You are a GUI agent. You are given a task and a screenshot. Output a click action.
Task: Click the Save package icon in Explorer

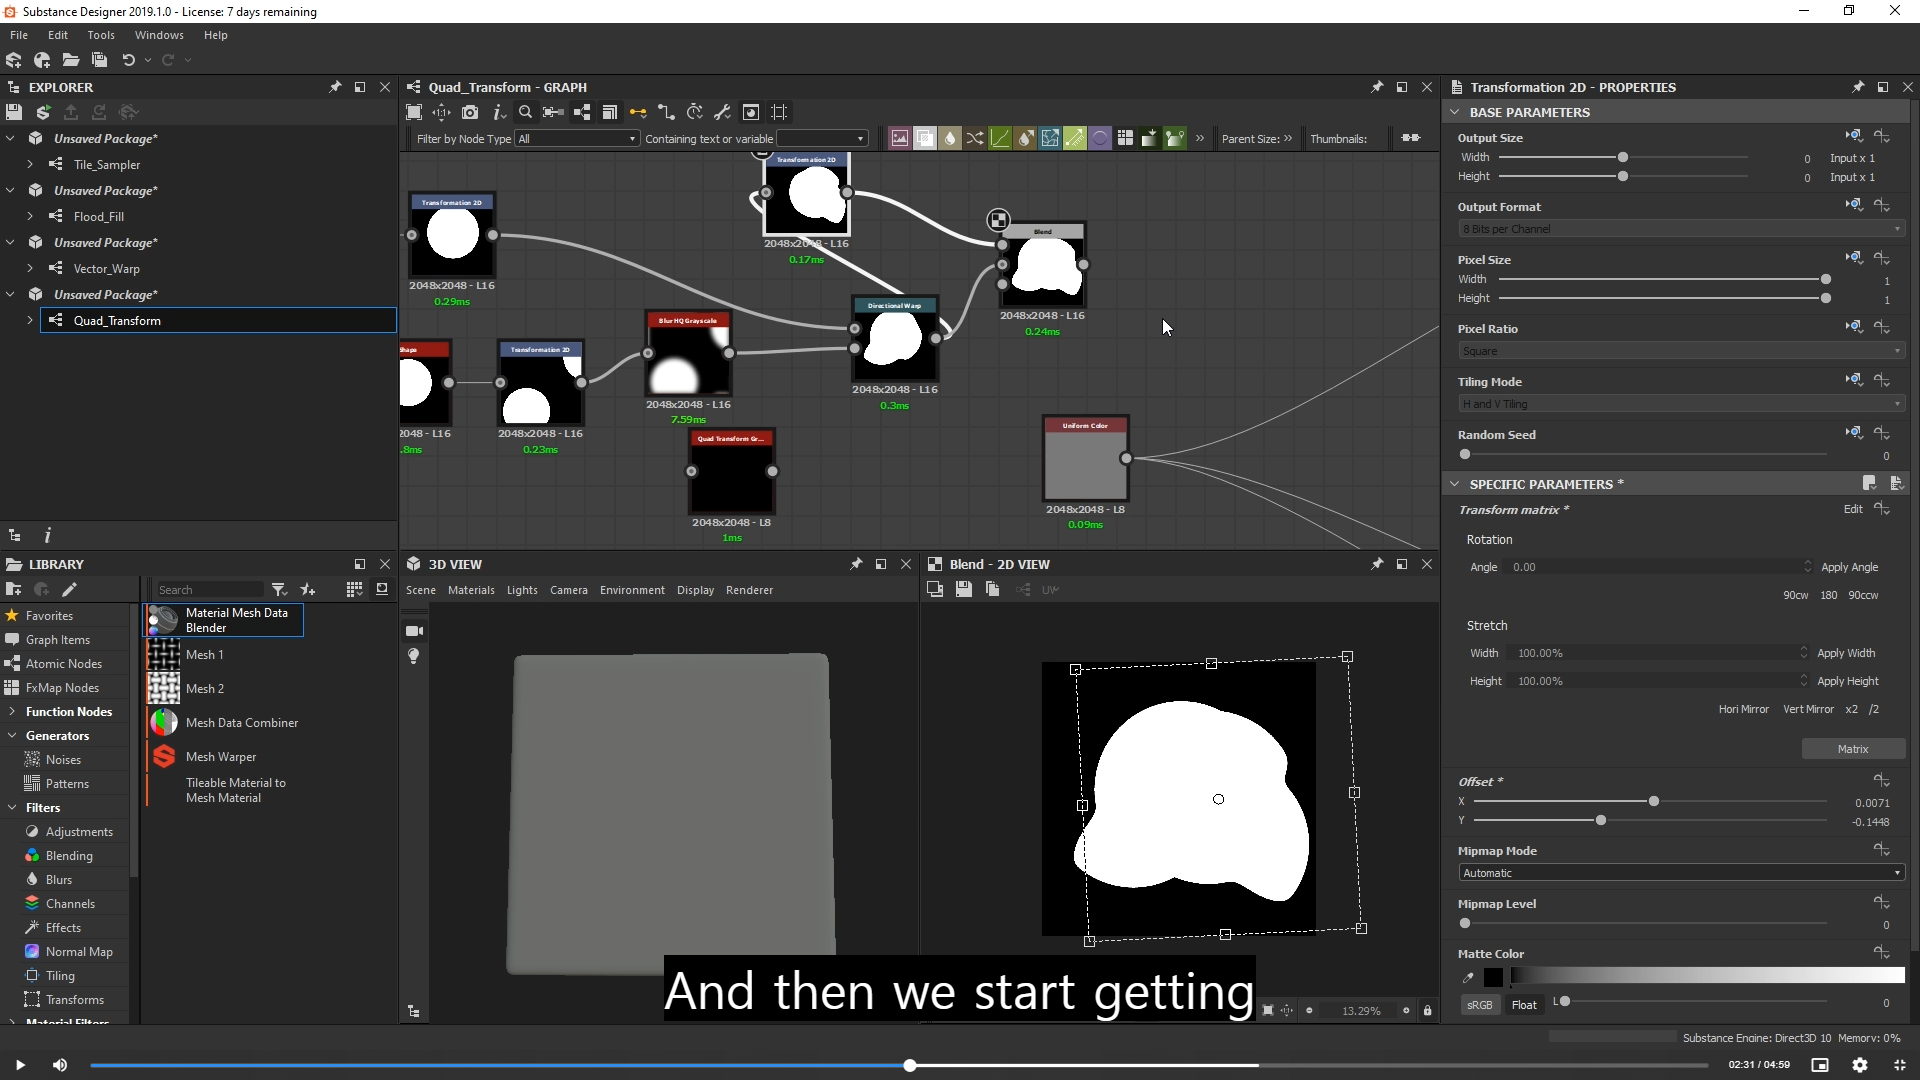coord(14,112)
